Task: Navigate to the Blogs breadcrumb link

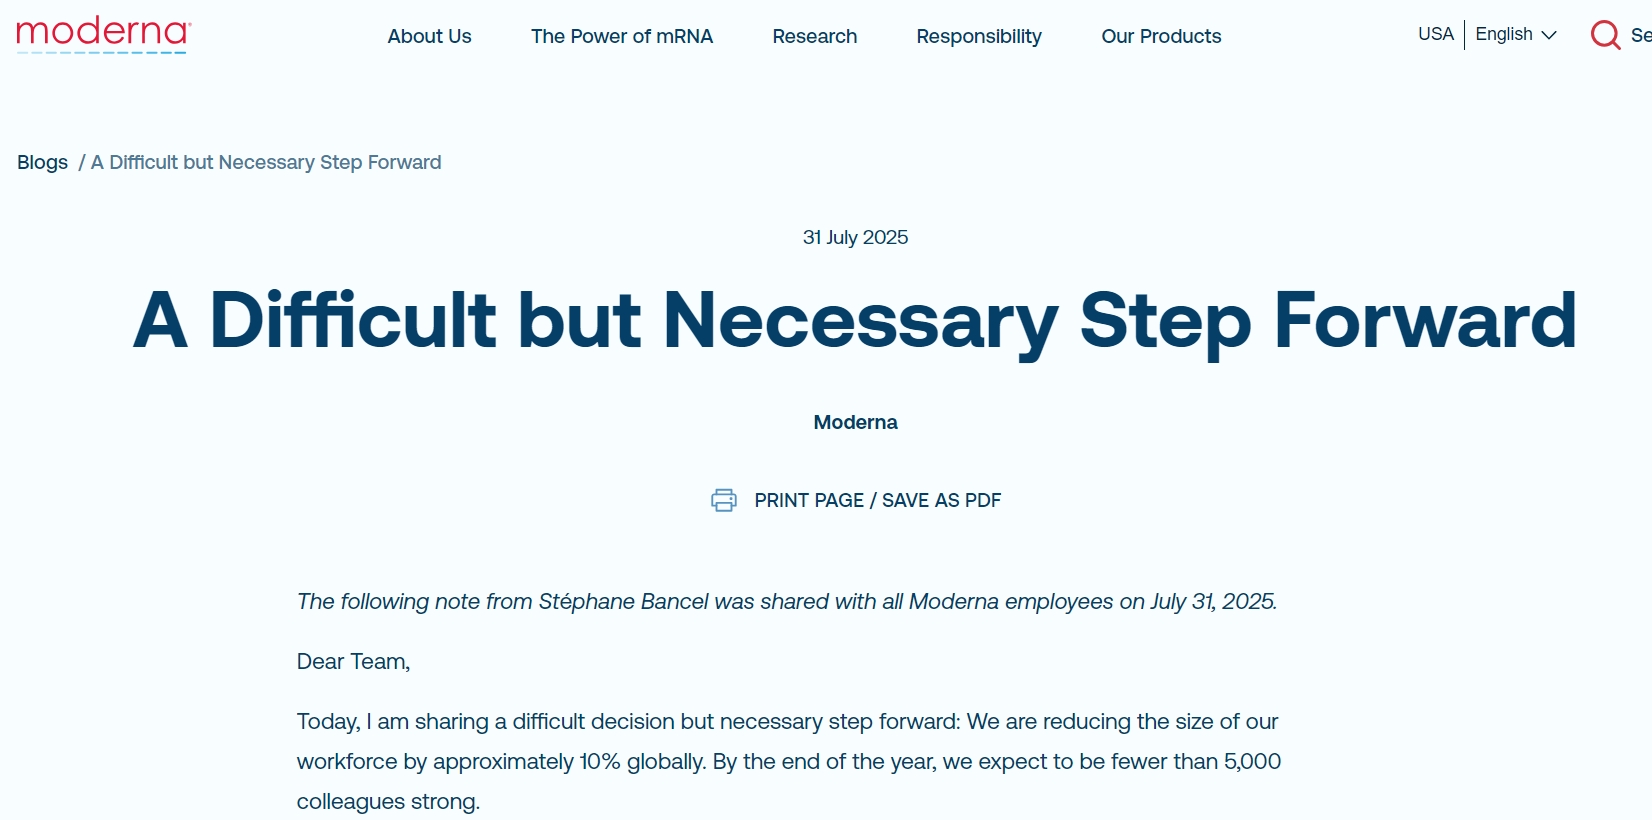Action: (x=42, y=162)
